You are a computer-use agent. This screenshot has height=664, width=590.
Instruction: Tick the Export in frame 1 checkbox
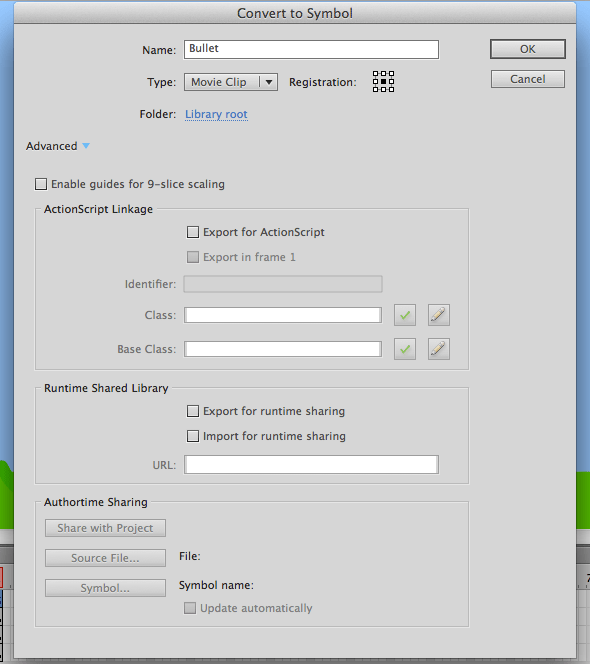tap(193, 257)
